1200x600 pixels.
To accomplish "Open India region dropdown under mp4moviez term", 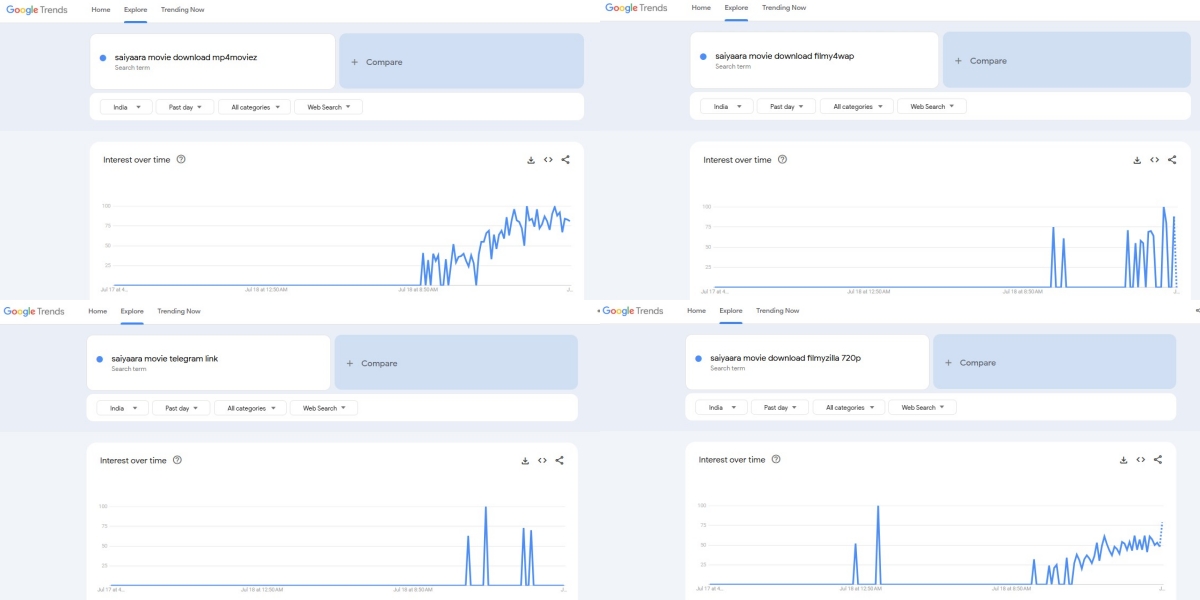I will pyautogui.click(x=126, y=107).
